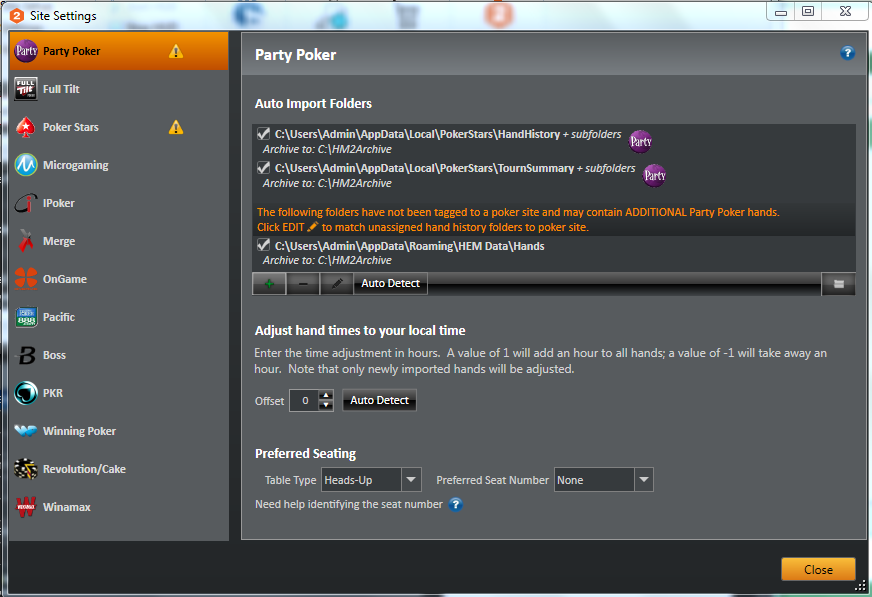Click 'Need help identifying the seat number' text

[x=349, y=504]
